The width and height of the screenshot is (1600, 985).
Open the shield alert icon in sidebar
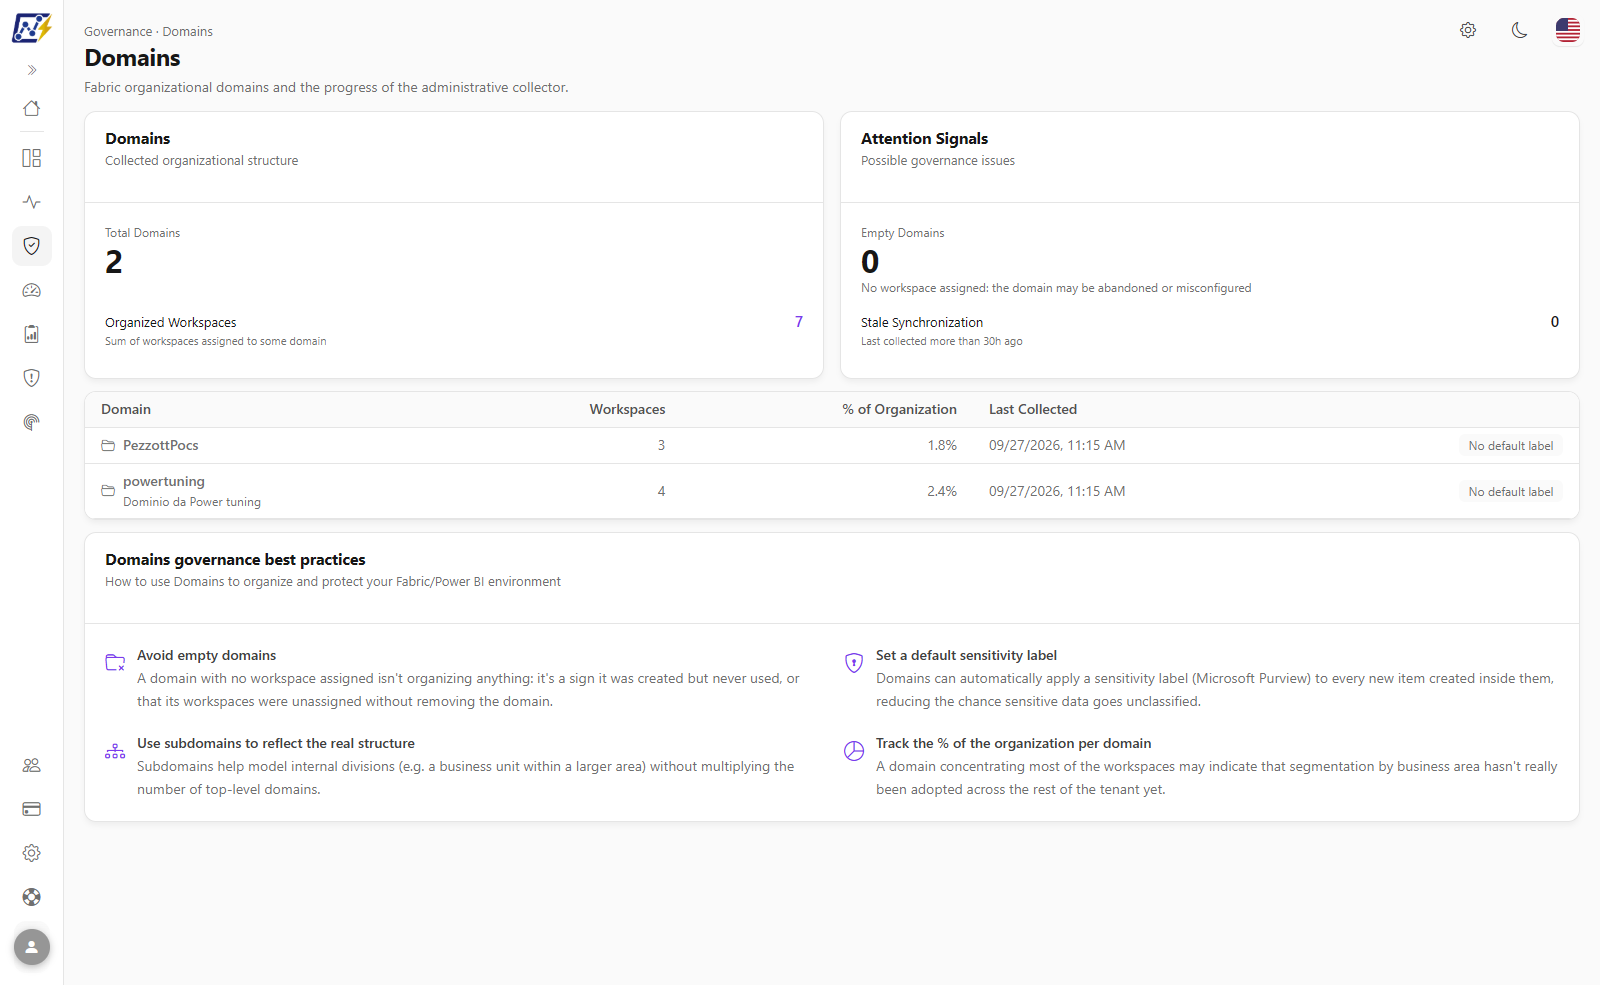coord(32,378)
